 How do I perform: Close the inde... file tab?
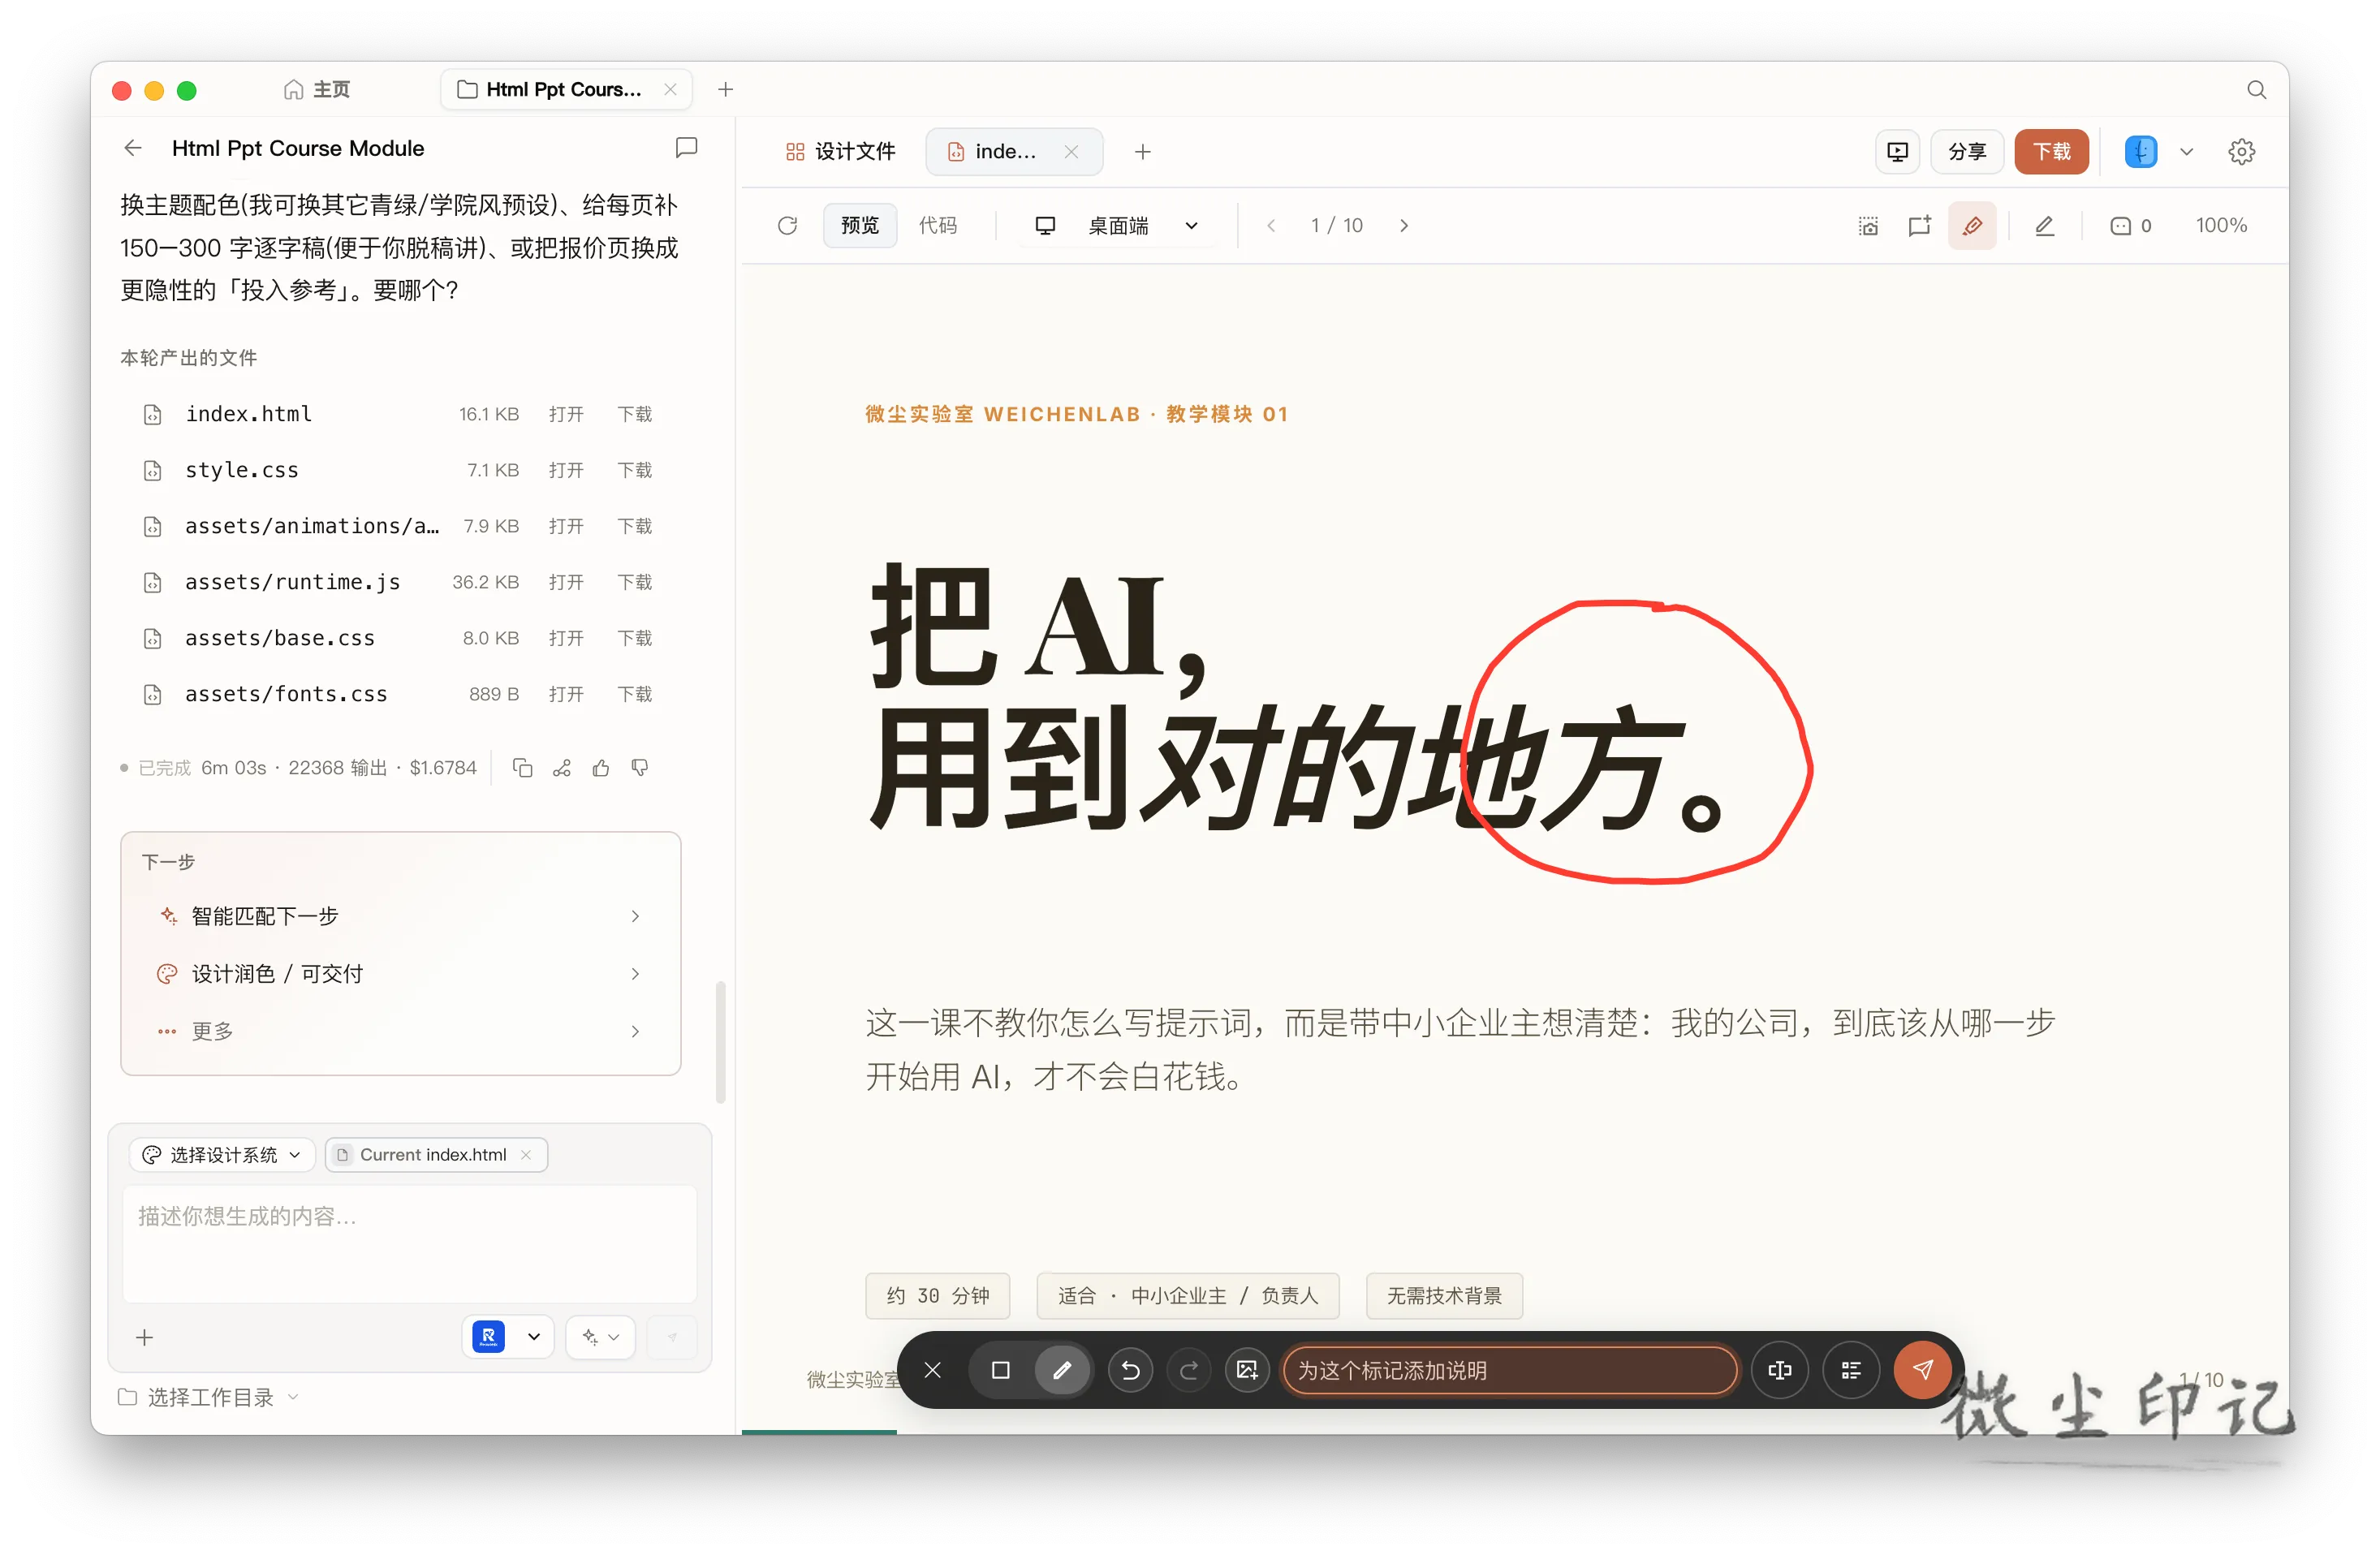(x=1071, y=152)
